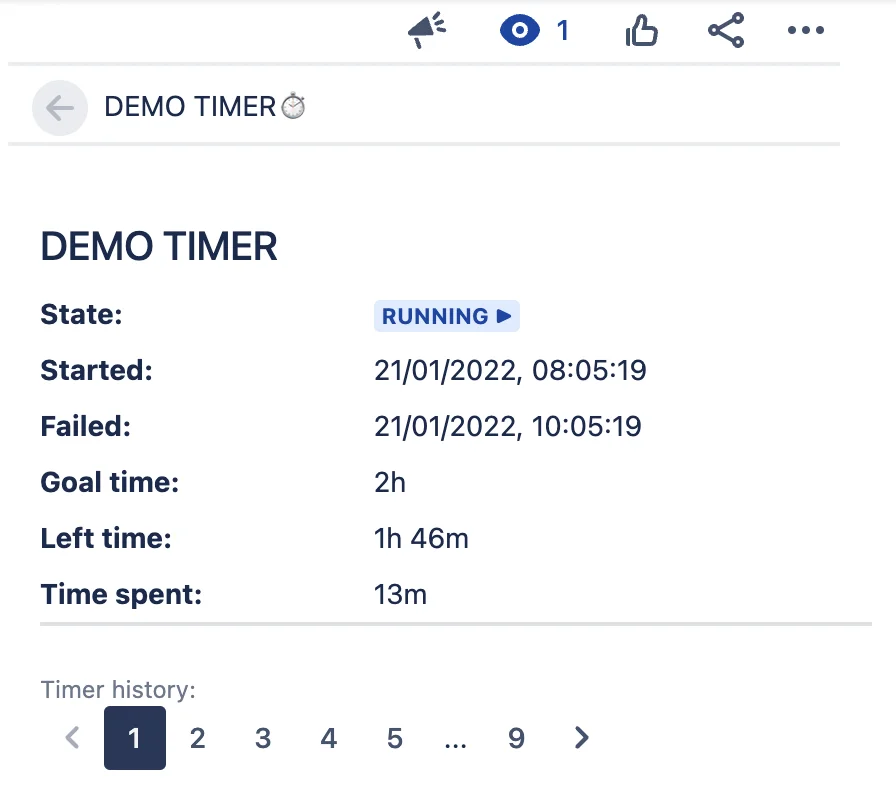This screenshot has height=804, width=896.
Task: Click the RUNNING state badge
Action: (447, 316)
